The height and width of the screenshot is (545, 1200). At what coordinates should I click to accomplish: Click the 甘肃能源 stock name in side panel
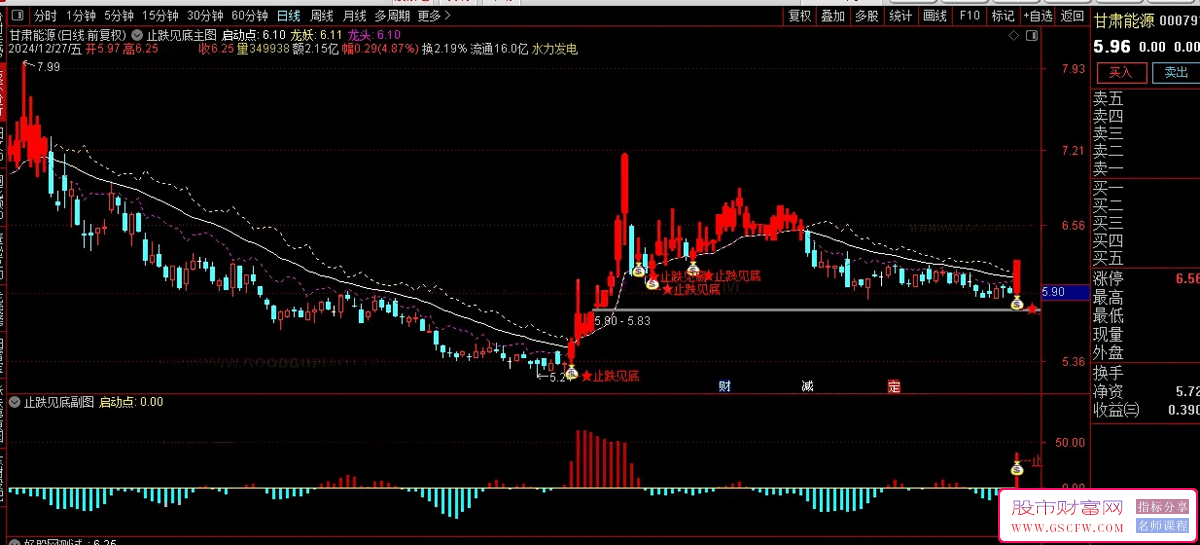[x=1123, y=19]
